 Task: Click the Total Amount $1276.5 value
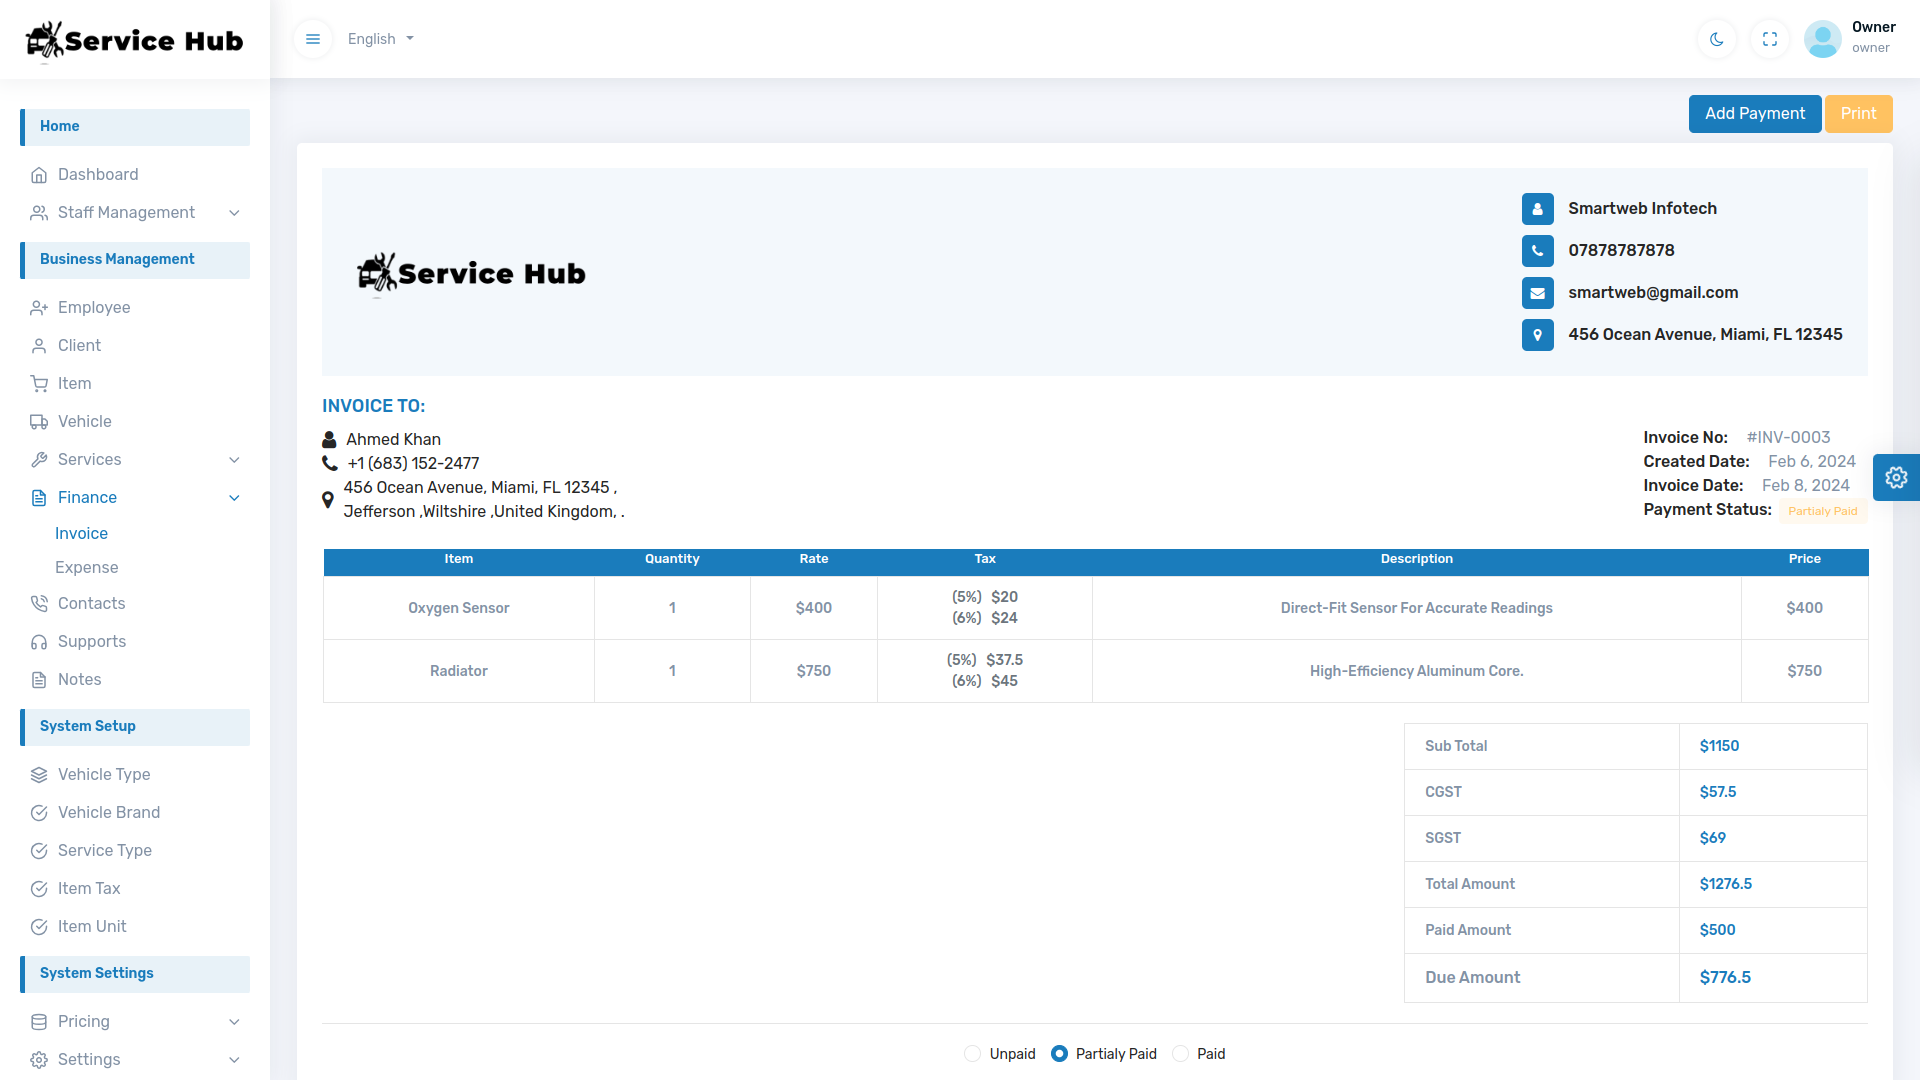[x=1725, y=884]
